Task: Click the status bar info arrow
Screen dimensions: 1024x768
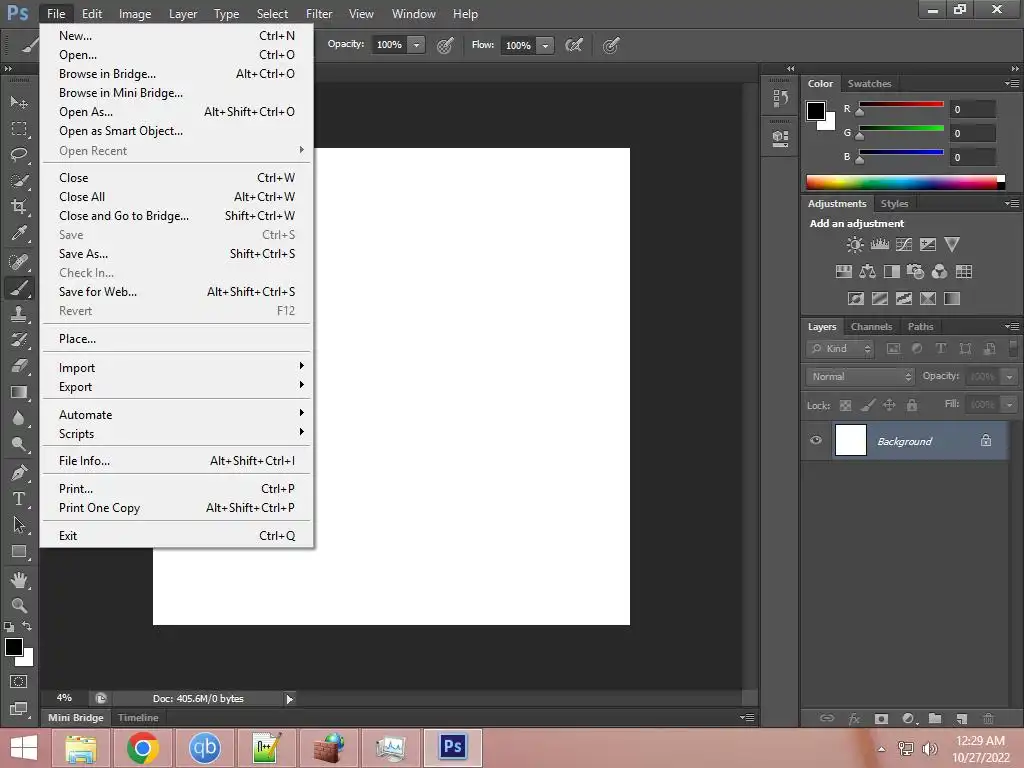Action: point(289,699)
